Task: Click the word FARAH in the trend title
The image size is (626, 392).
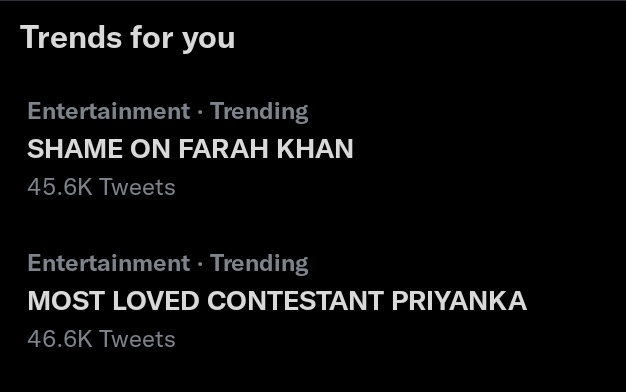Action: tap(223, 148)
